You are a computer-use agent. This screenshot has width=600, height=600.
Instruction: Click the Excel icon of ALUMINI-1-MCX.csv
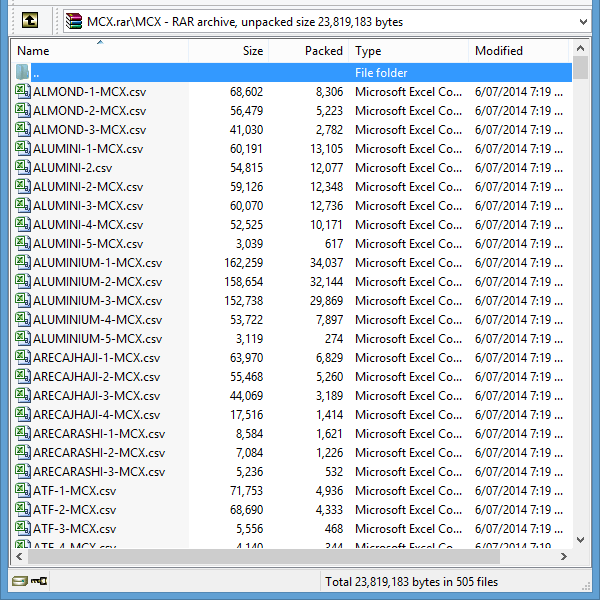[x=23, y=148]
